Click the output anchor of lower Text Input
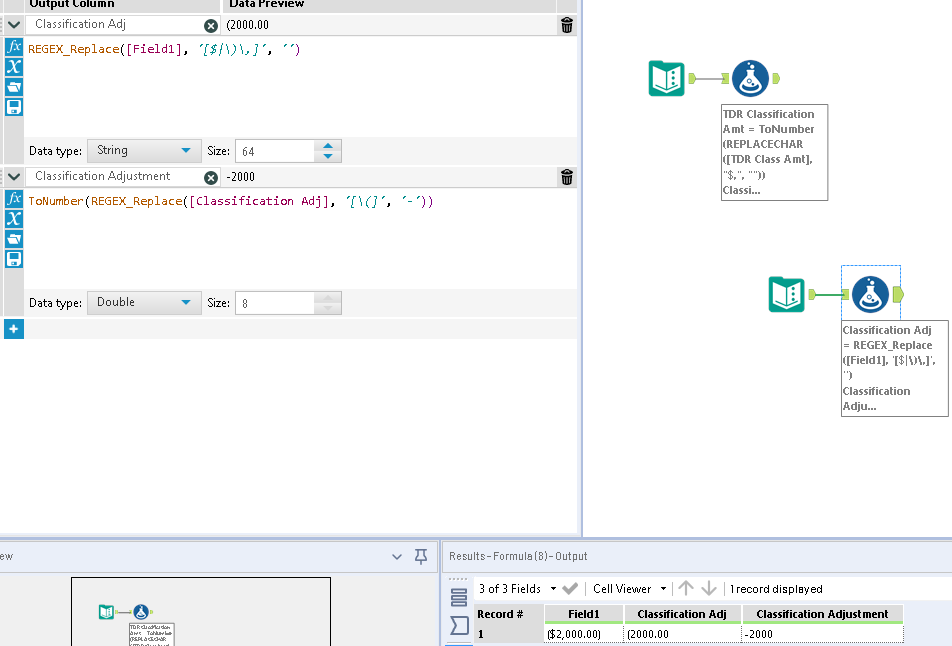This screenshot has width=952, height=646. 812,294
